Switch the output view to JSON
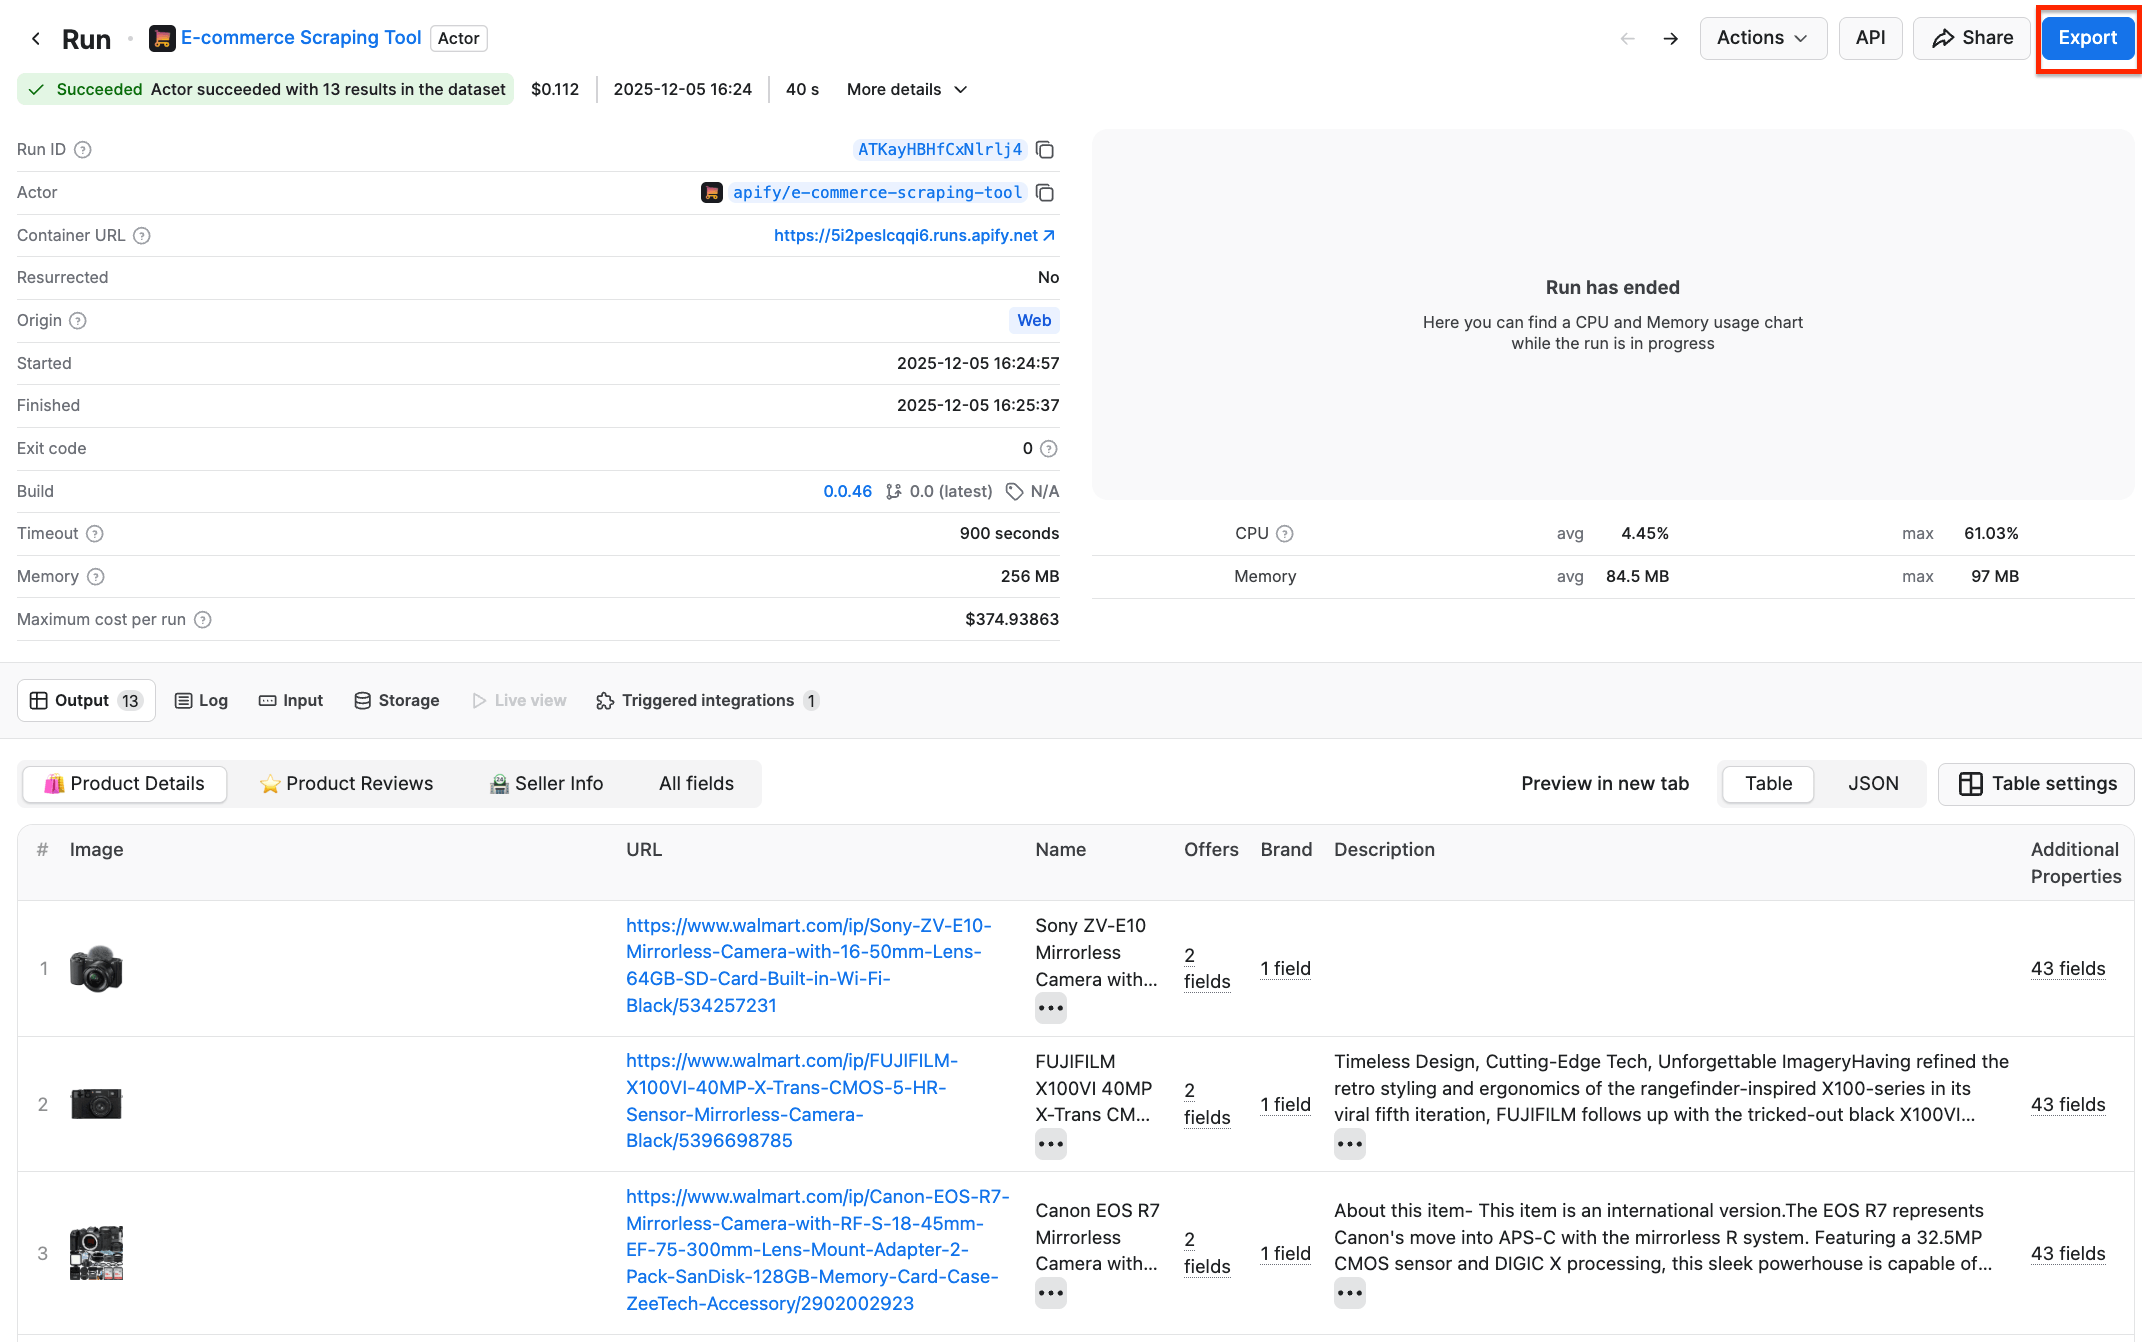The height and width of the screenshot is (1342, 2142). point(1872,783)
